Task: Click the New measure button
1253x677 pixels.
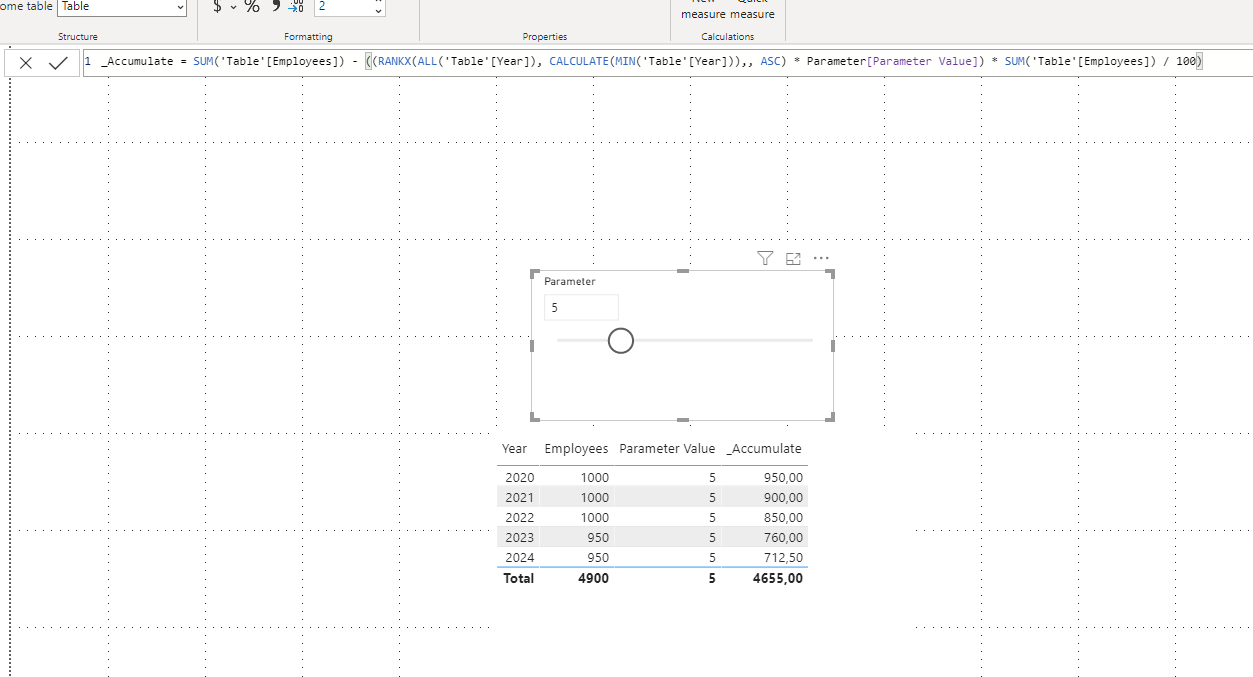Action: click(703, 10)
